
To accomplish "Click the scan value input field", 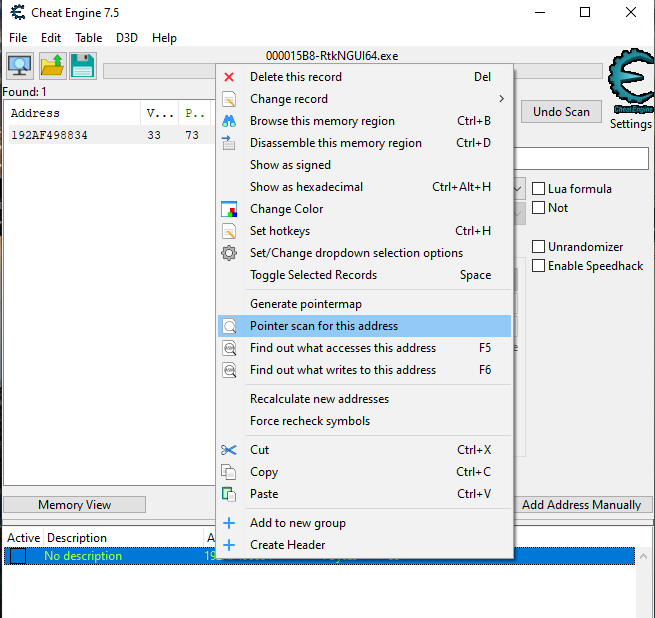I will pos(581,158).
